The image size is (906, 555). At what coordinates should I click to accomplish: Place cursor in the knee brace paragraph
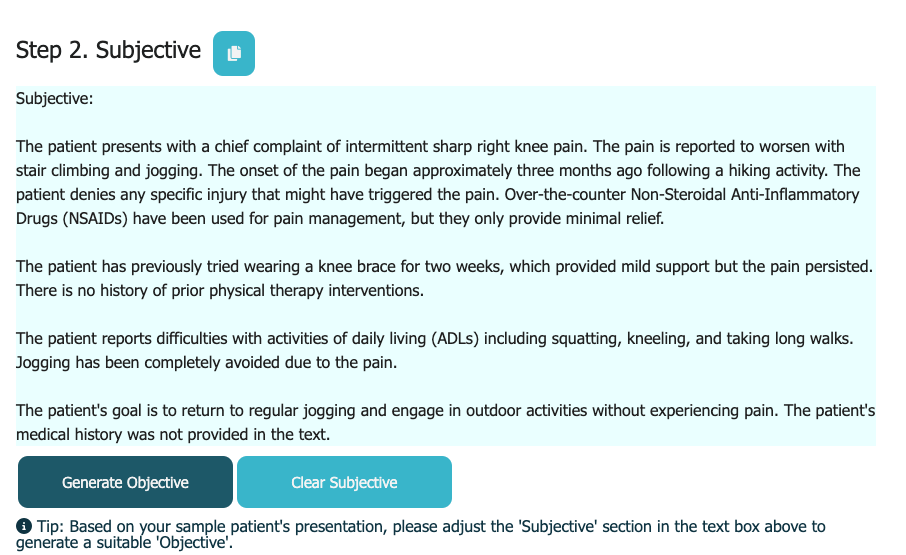pyautogui.click(x=444, y=278)
